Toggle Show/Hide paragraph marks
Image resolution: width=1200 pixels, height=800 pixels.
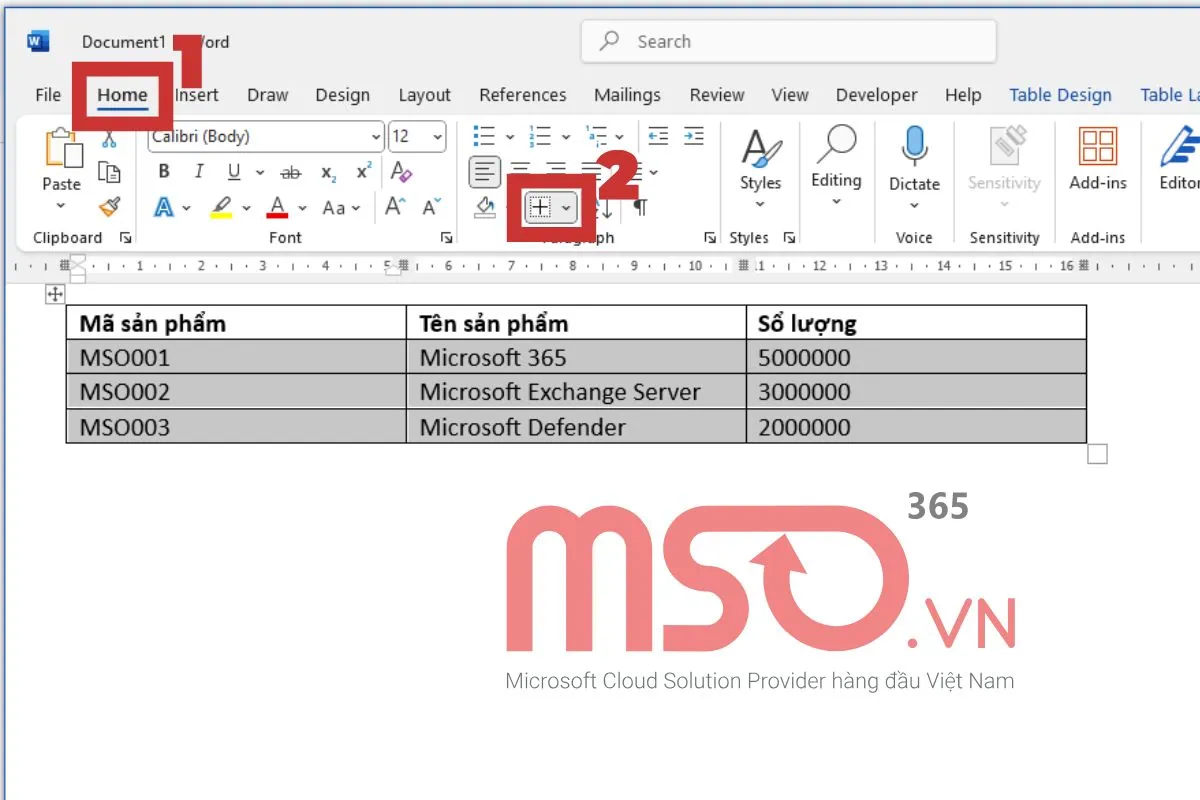(x=640, y=207)
